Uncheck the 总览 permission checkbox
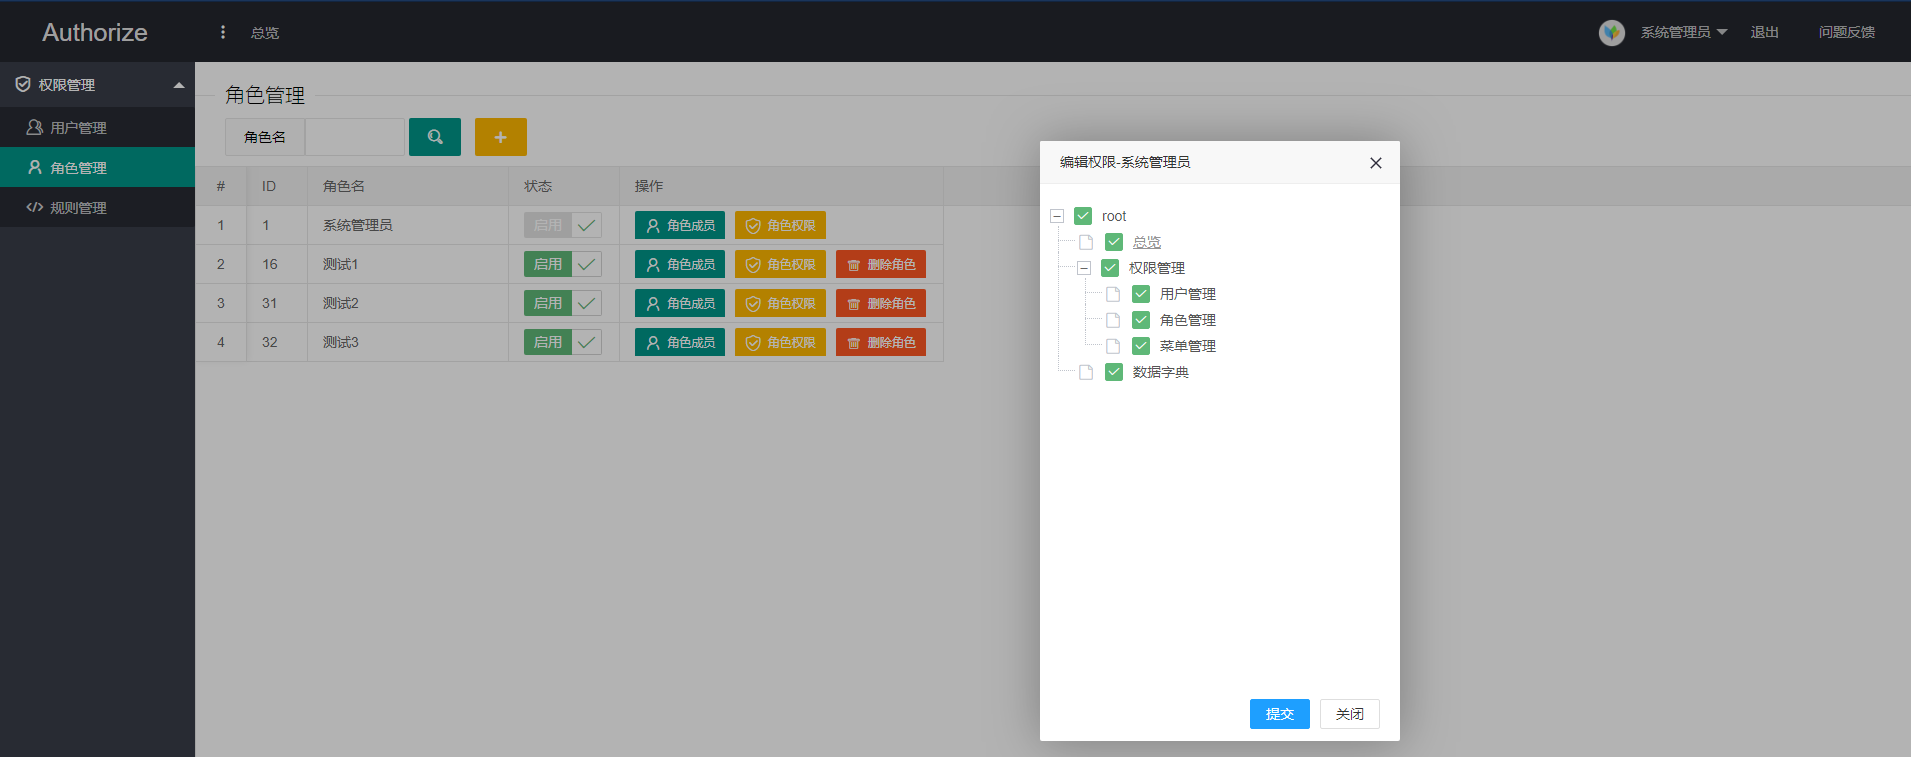The image size is (1911, 757). (1114, 242)
